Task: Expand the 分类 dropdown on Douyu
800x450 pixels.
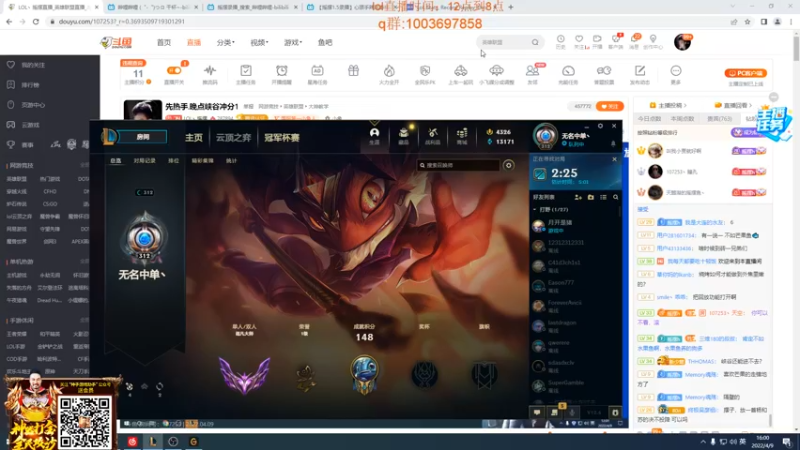Action: coord(226,42)
